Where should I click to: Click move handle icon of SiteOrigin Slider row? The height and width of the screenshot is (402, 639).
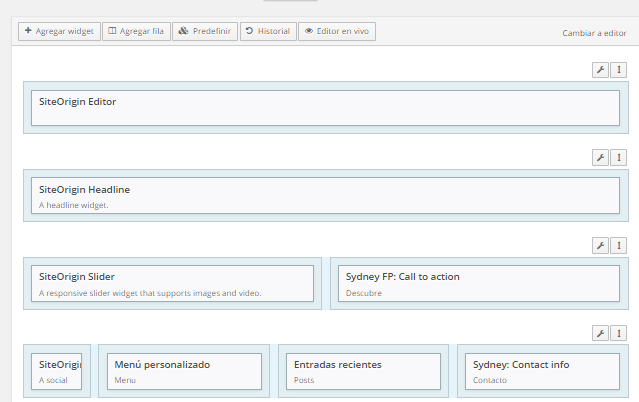(x=619, y=245)
